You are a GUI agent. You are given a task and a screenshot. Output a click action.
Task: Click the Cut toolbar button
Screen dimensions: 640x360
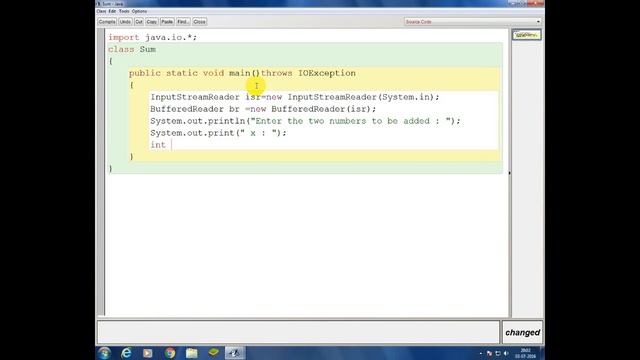139,22
